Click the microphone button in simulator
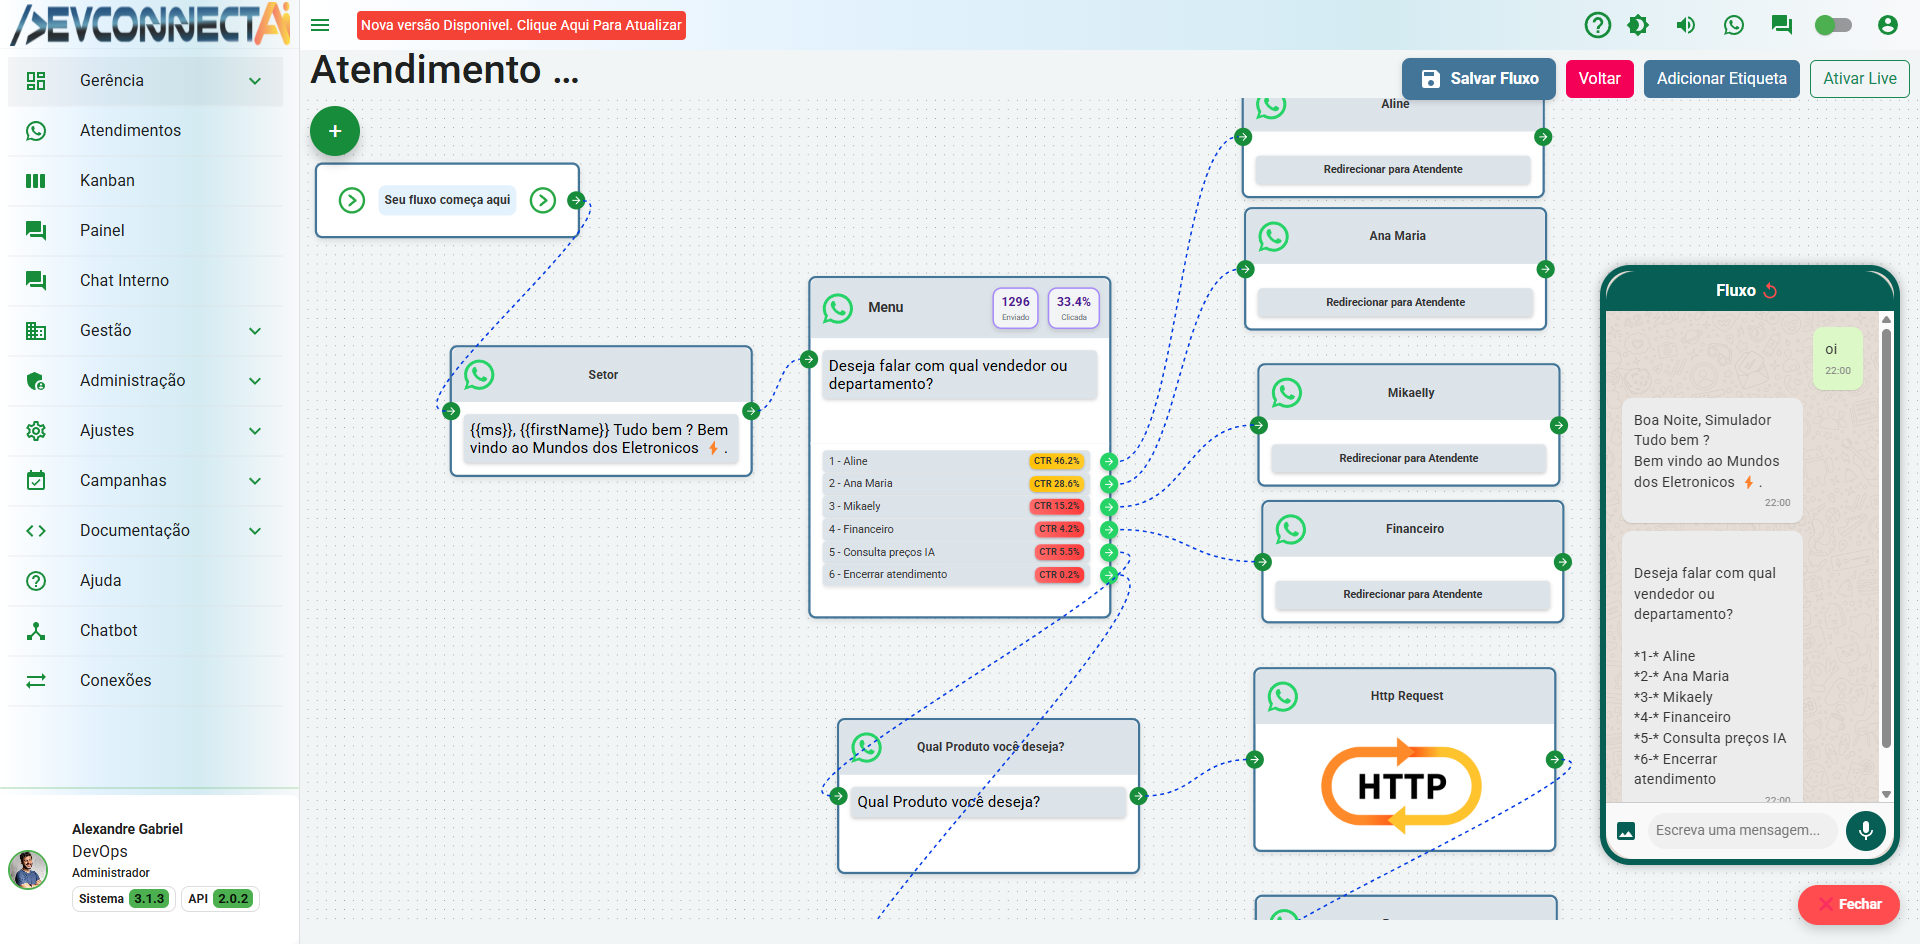1920x944 pixels. [1865, 830]
